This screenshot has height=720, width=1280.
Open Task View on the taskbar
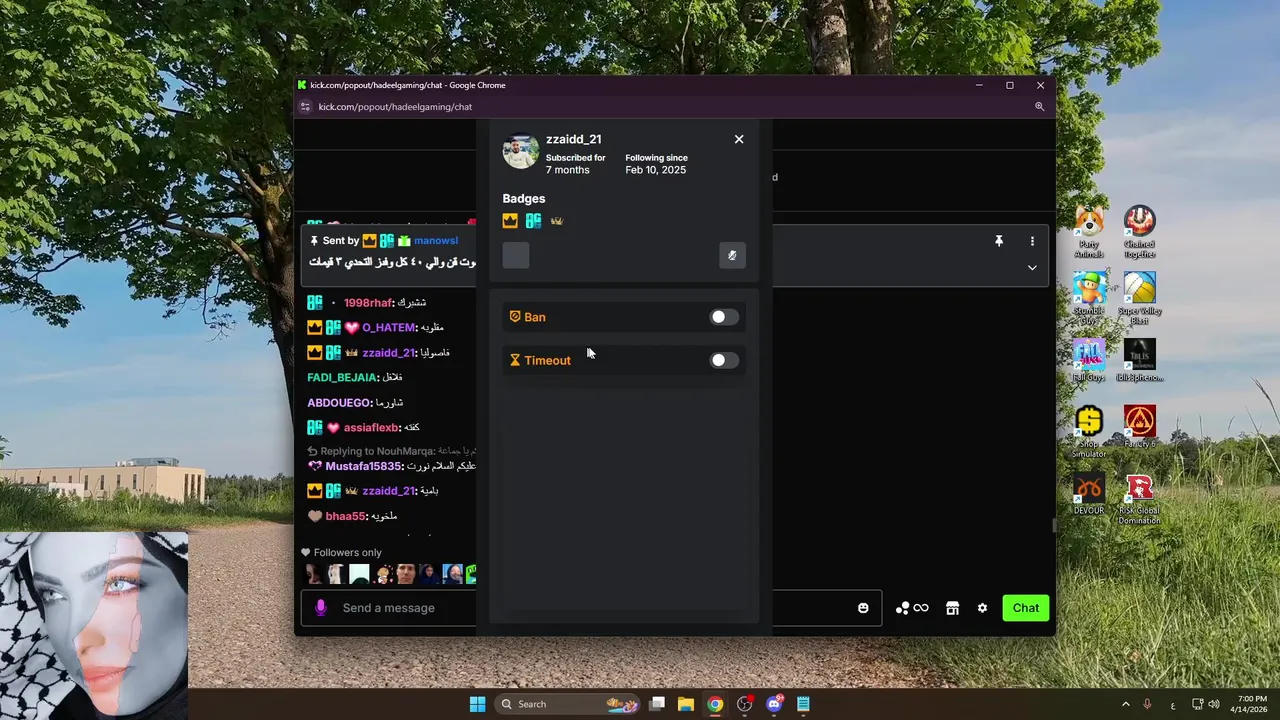(657, 704)
